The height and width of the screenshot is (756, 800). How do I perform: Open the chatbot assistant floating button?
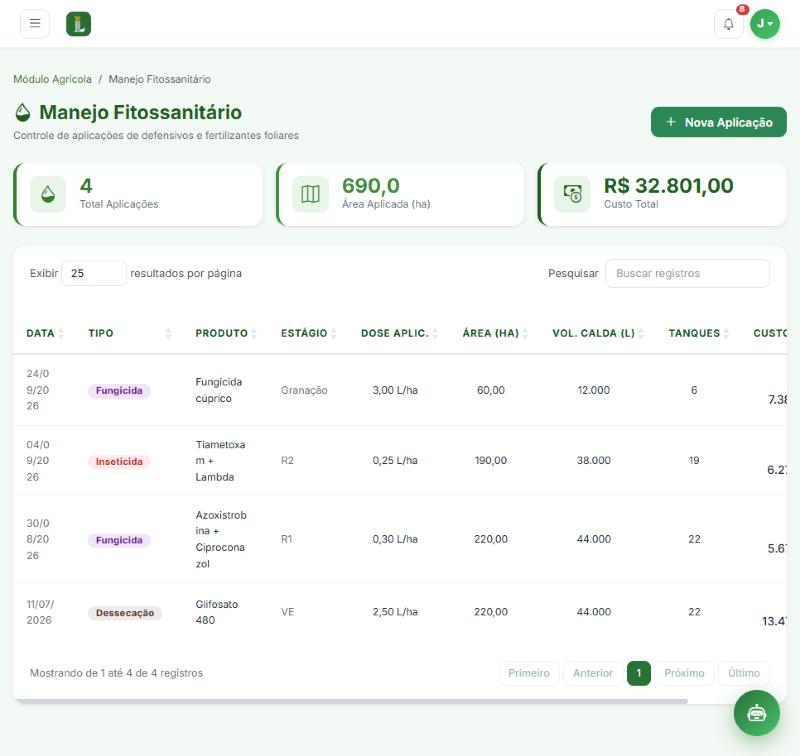[x=756, y=713]
